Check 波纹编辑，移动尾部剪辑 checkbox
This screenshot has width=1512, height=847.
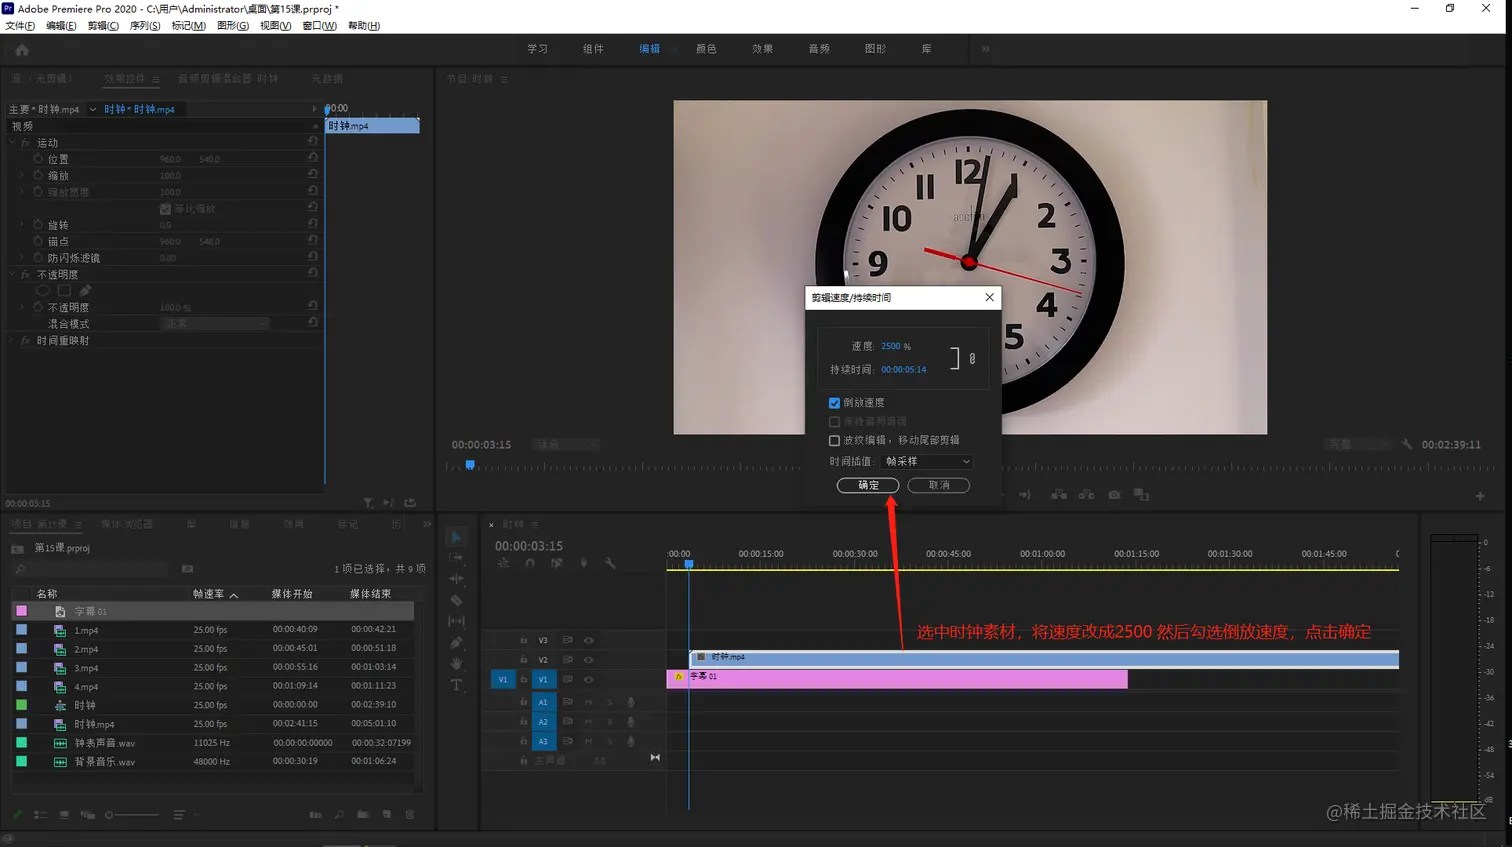834,440
